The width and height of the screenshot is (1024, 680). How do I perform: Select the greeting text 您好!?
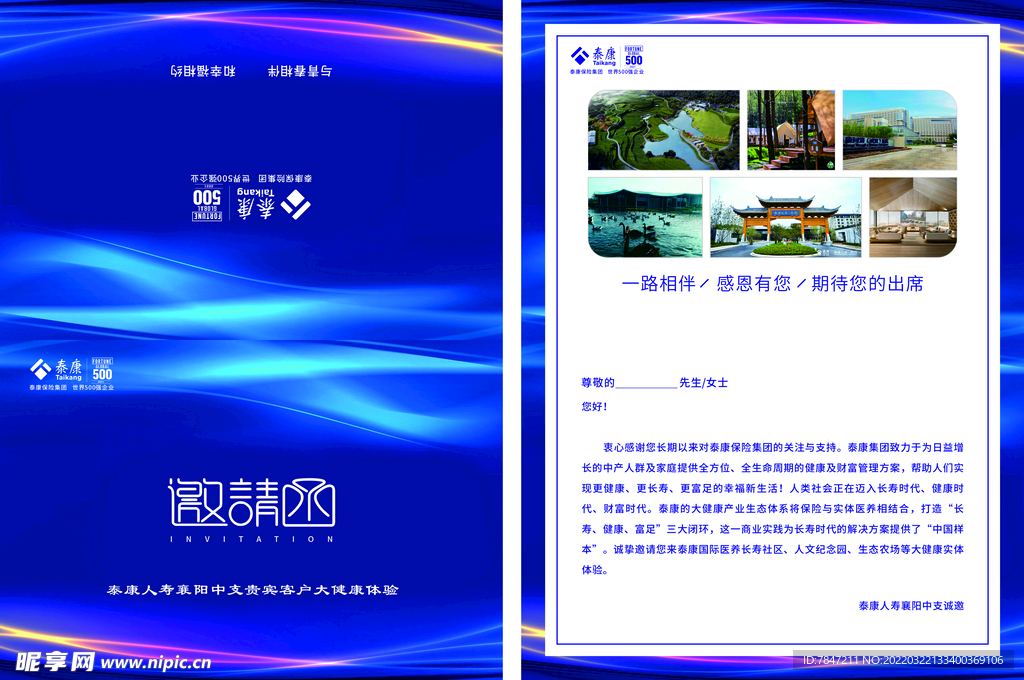[x=594, y=406]
